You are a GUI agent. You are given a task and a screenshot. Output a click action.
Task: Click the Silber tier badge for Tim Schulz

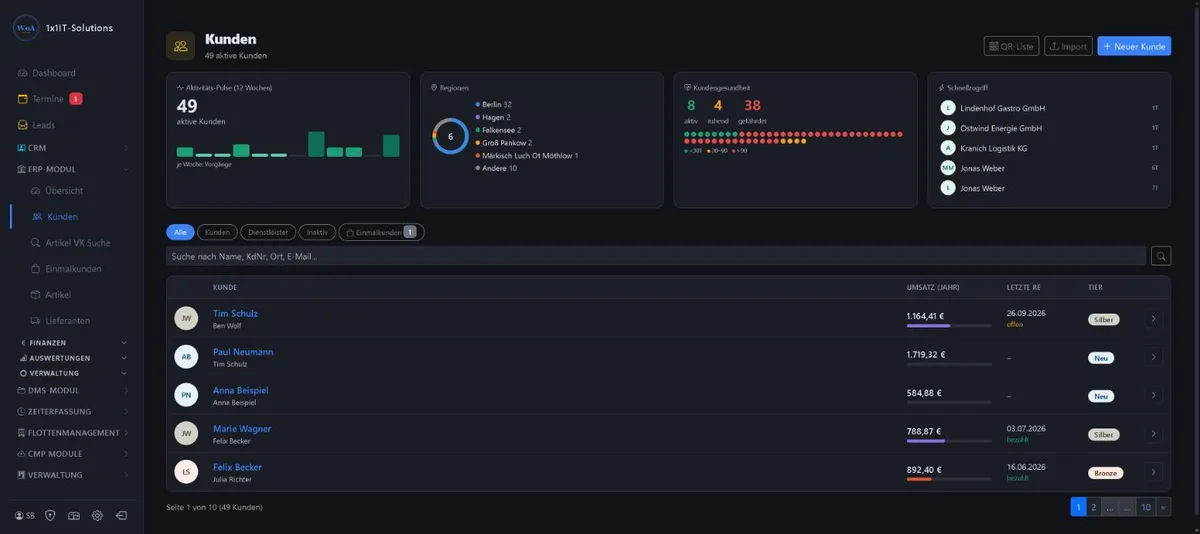pos(1104,320)
